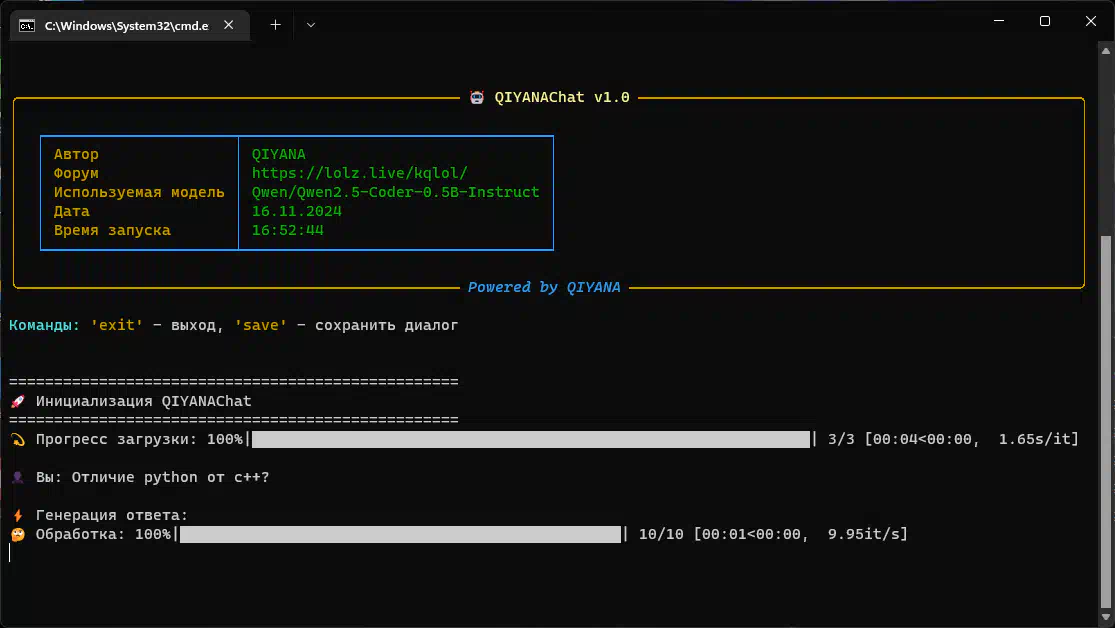Maximize the terminal window
Image resolution: width=1115 pixels, height=628 pixels.
1045,21
